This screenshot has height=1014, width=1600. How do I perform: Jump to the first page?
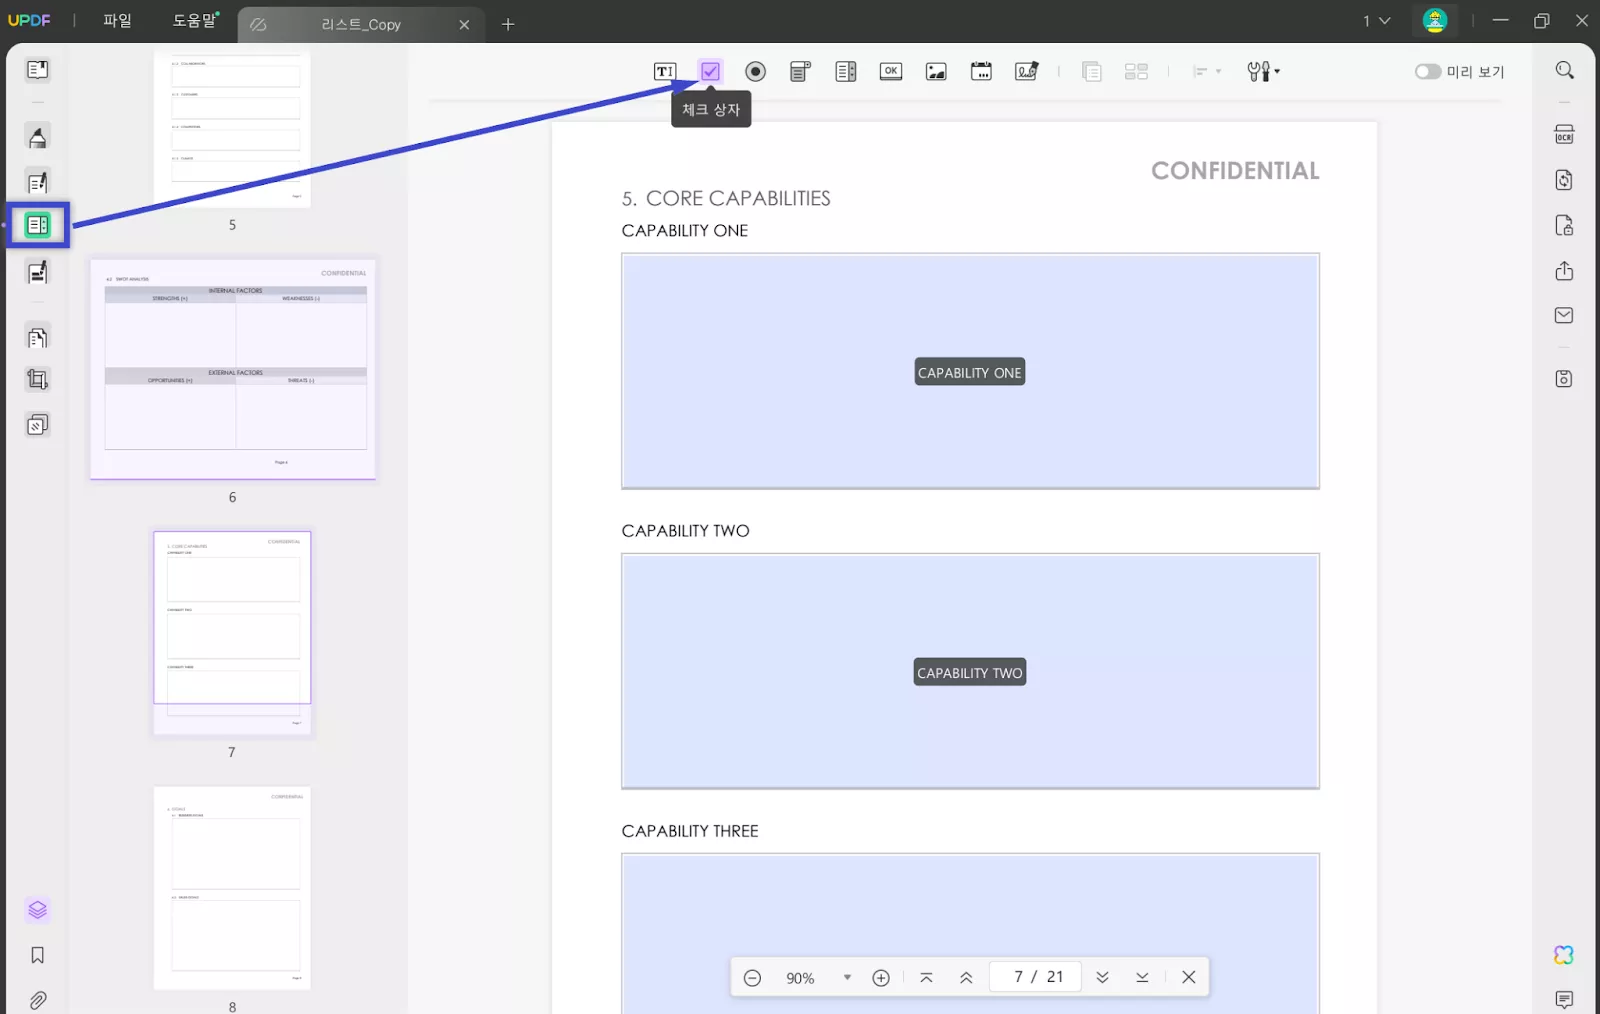tap(926, 978)
